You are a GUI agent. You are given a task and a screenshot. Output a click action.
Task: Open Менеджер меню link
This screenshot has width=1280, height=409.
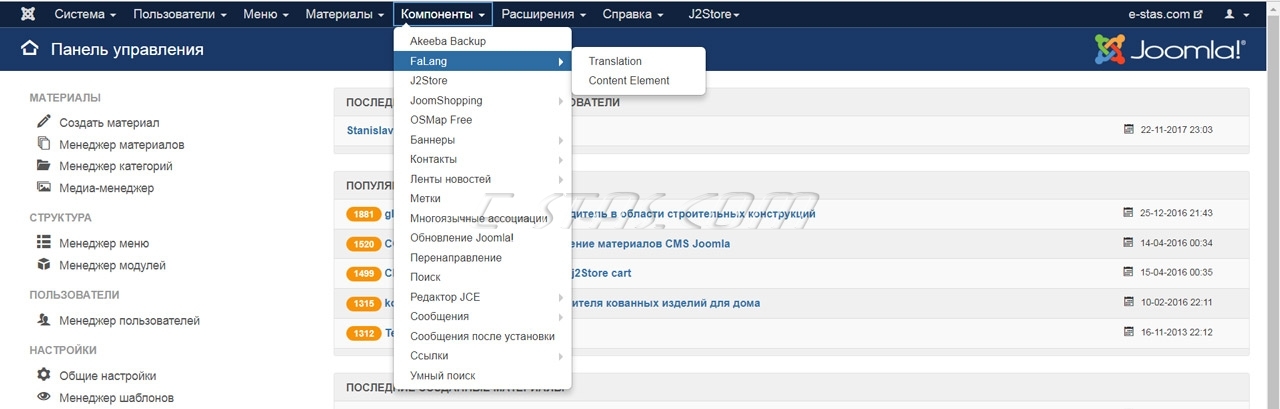pyautogui.click(x=104, y=243)
